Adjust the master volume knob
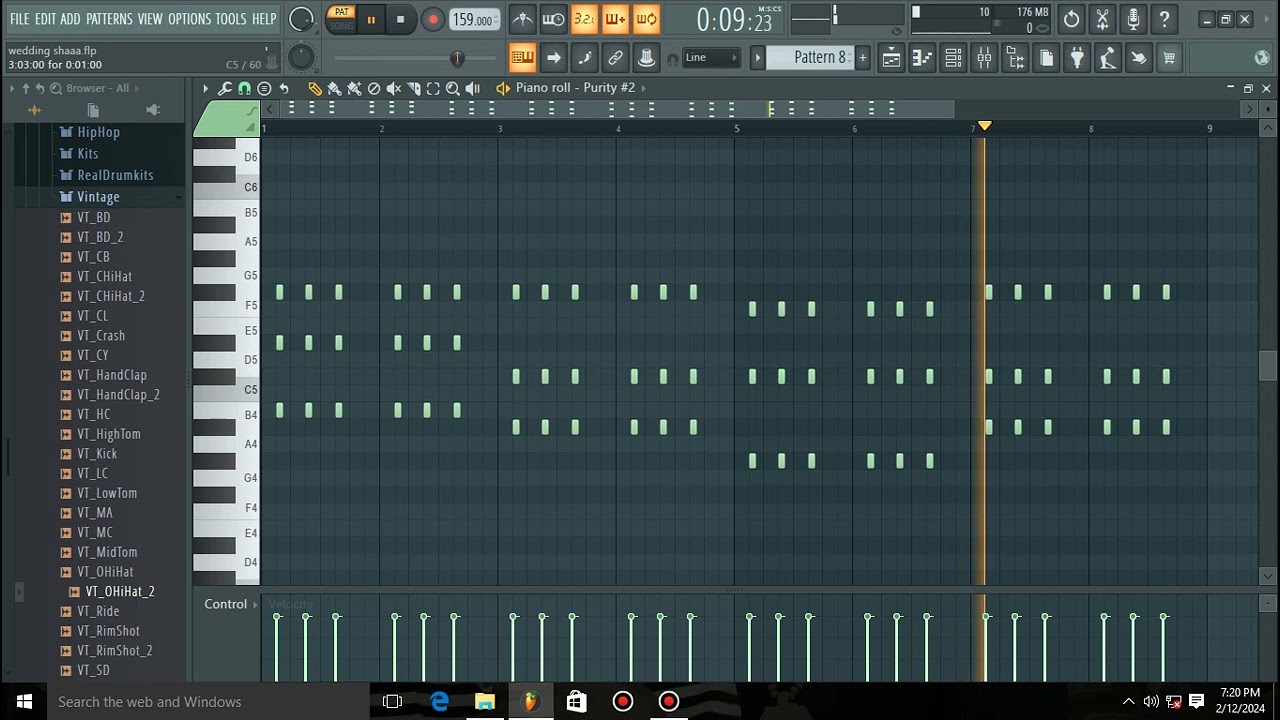Image resolution: width=1280 pixels, height=720 pixels. tap(301, 19)
